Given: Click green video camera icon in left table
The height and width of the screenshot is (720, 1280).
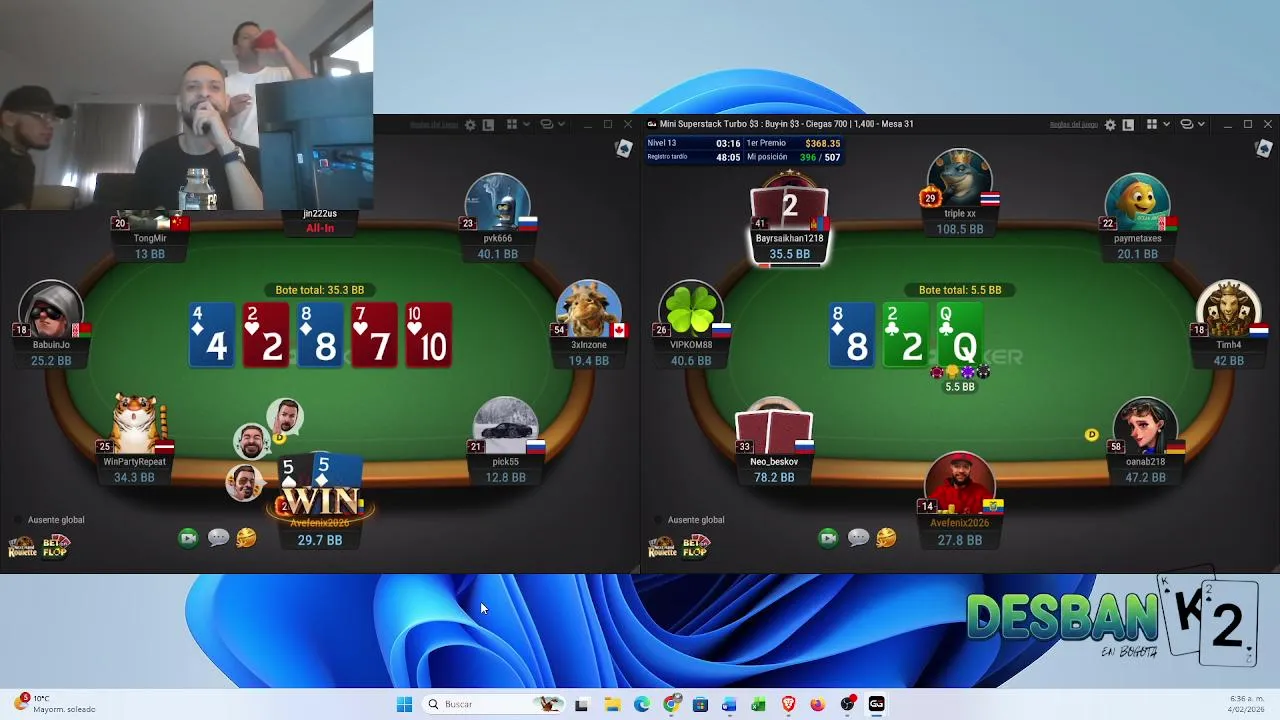Looking at the screenshot, I should 188,538.
